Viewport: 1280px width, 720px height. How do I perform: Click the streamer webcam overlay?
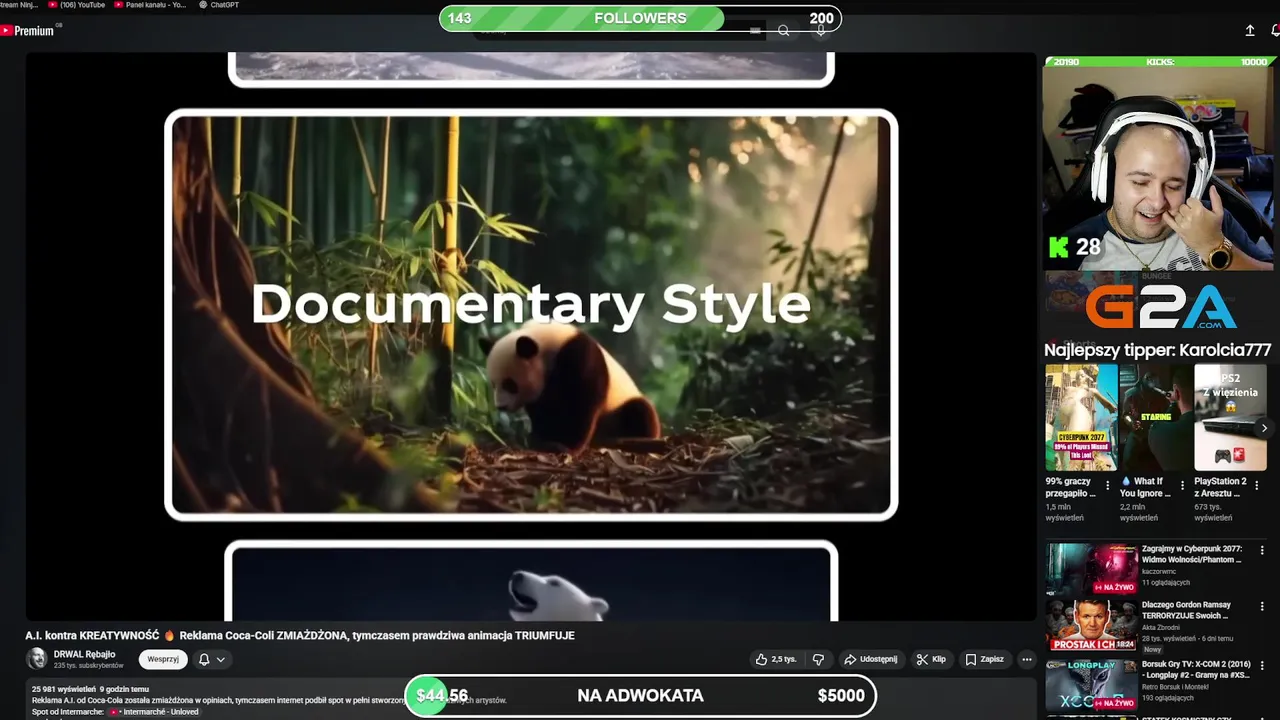click(x=1158, y=169)
